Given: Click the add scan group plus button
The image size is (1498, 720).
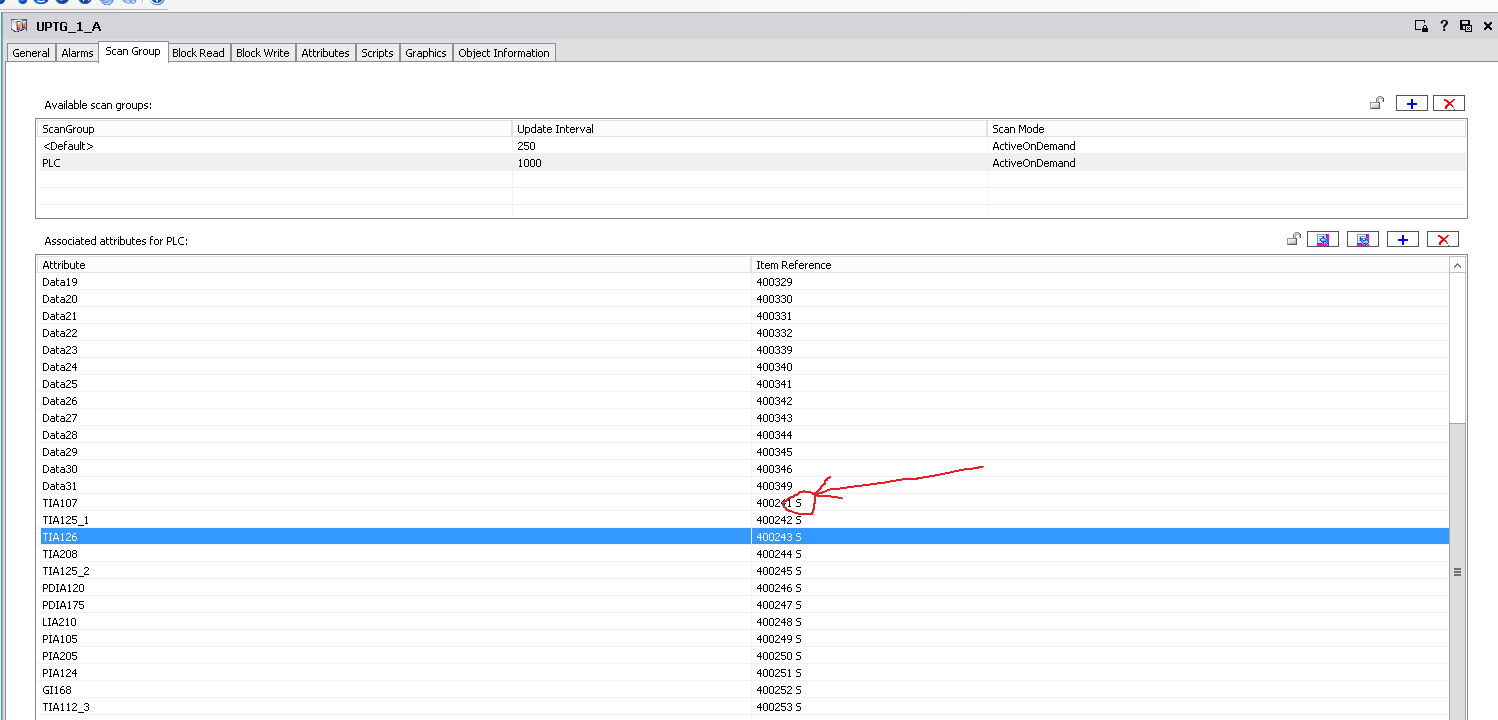Looking at the screenshot, I should (1411, 103).
